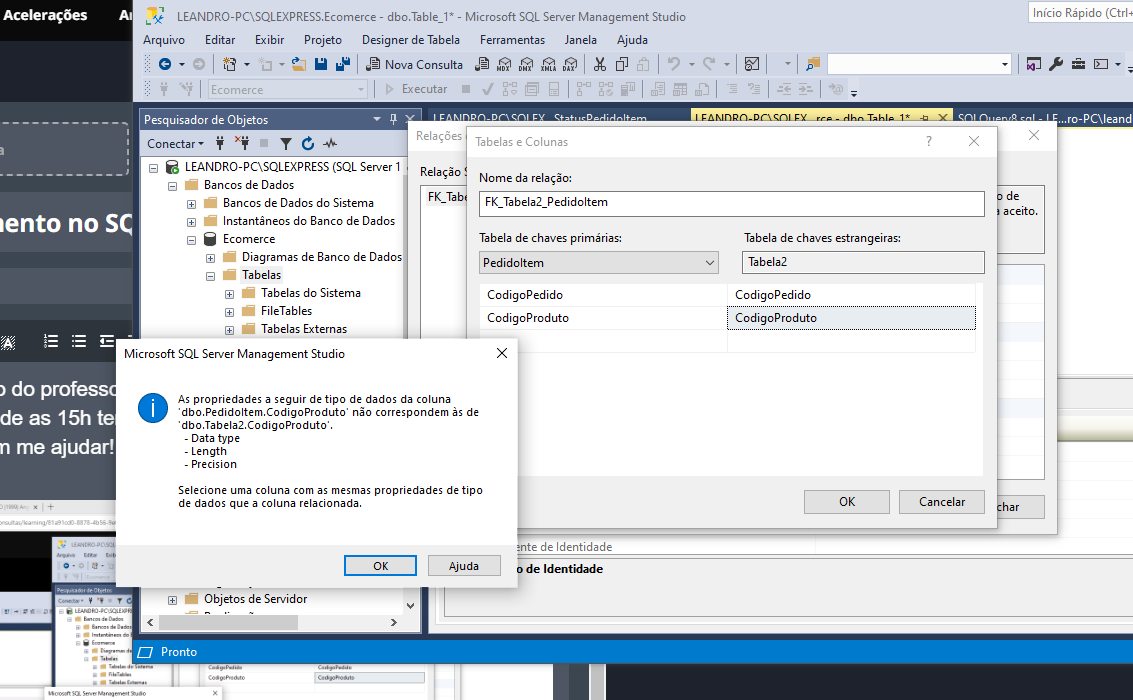This screenshot has width=1133, height=700.
Task: Open the Conectar dropdown
Action: [176, 144]
